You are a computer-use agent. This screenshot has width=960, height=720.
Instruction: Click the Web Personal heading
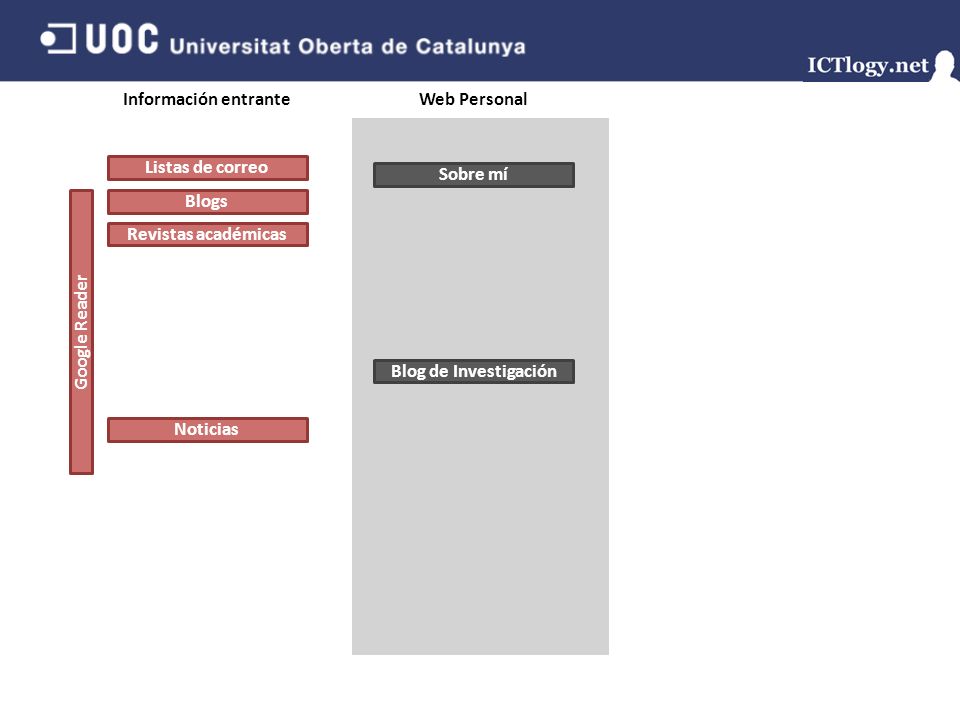click(x=473, y=99)
